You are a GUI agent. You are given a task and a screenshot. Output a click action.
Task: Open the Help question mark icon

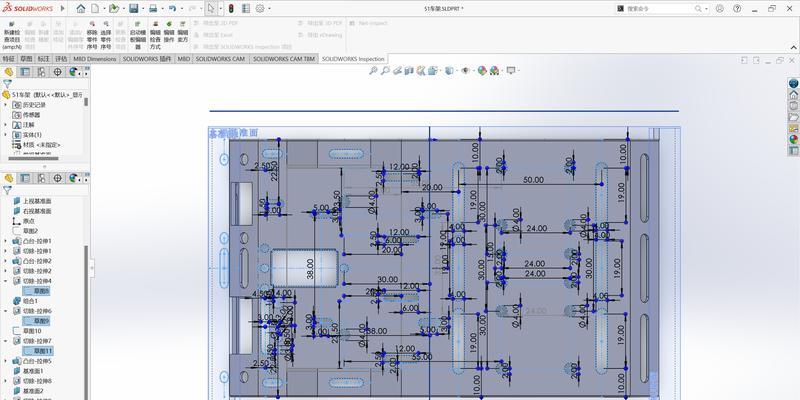[737, 9]
